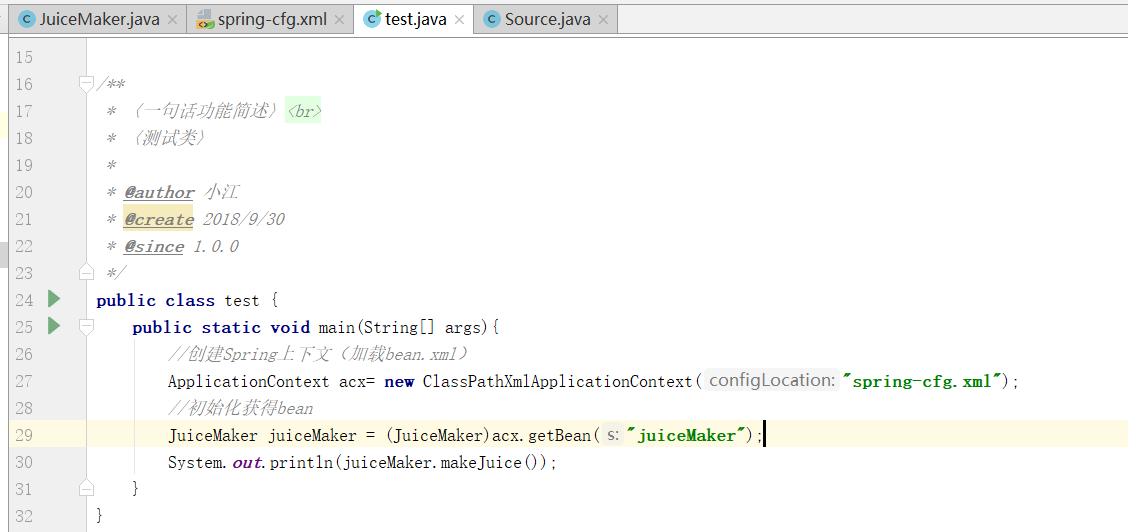Click the getBean method call
This screenshot has height=532, width=1128.
560,435
